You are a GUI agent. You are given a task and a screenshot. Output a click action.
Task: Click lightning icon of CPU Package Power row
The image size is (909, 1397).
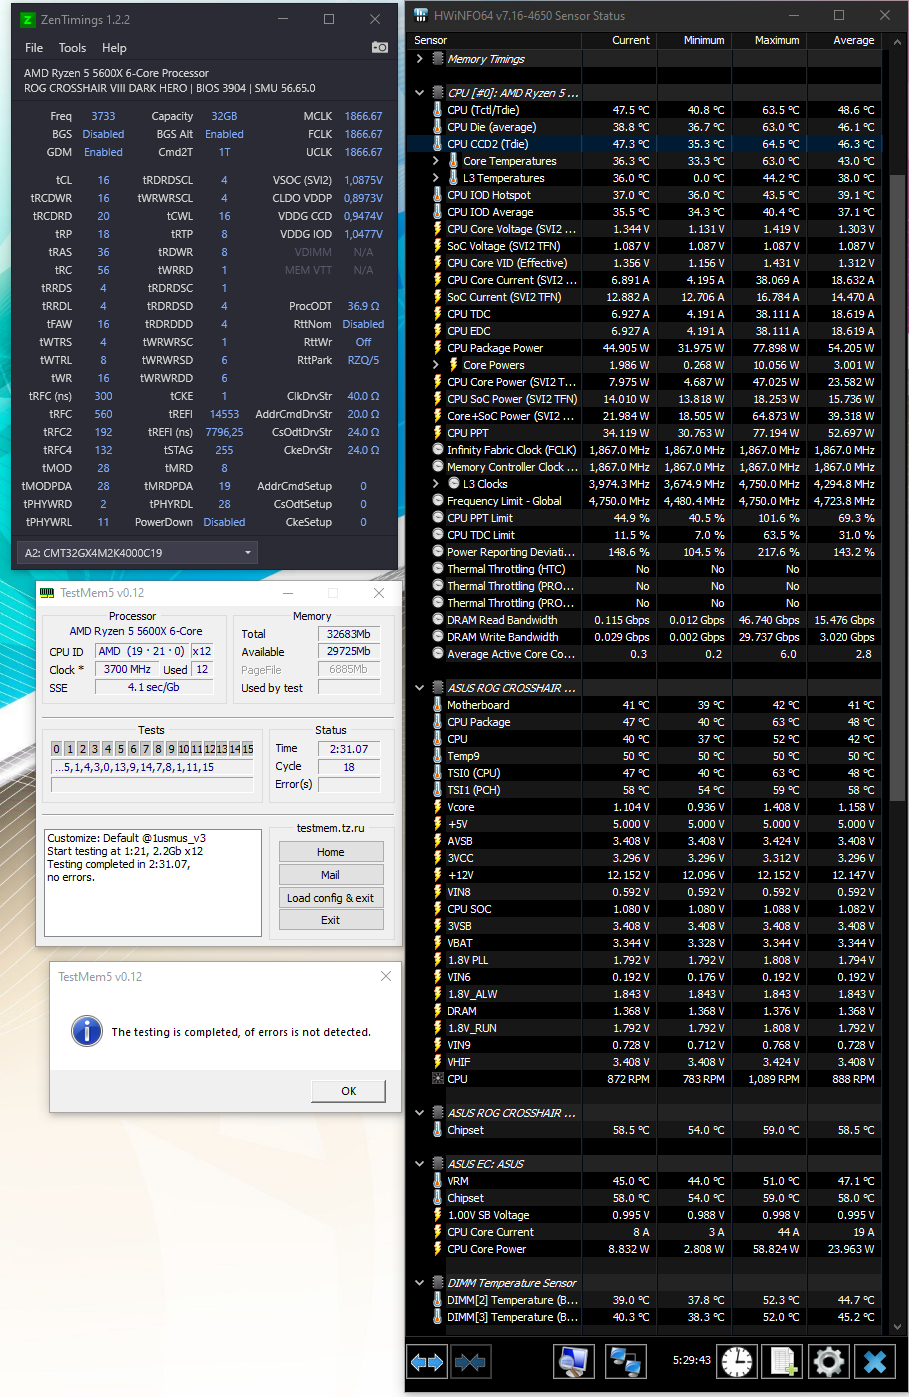point(437,348)
